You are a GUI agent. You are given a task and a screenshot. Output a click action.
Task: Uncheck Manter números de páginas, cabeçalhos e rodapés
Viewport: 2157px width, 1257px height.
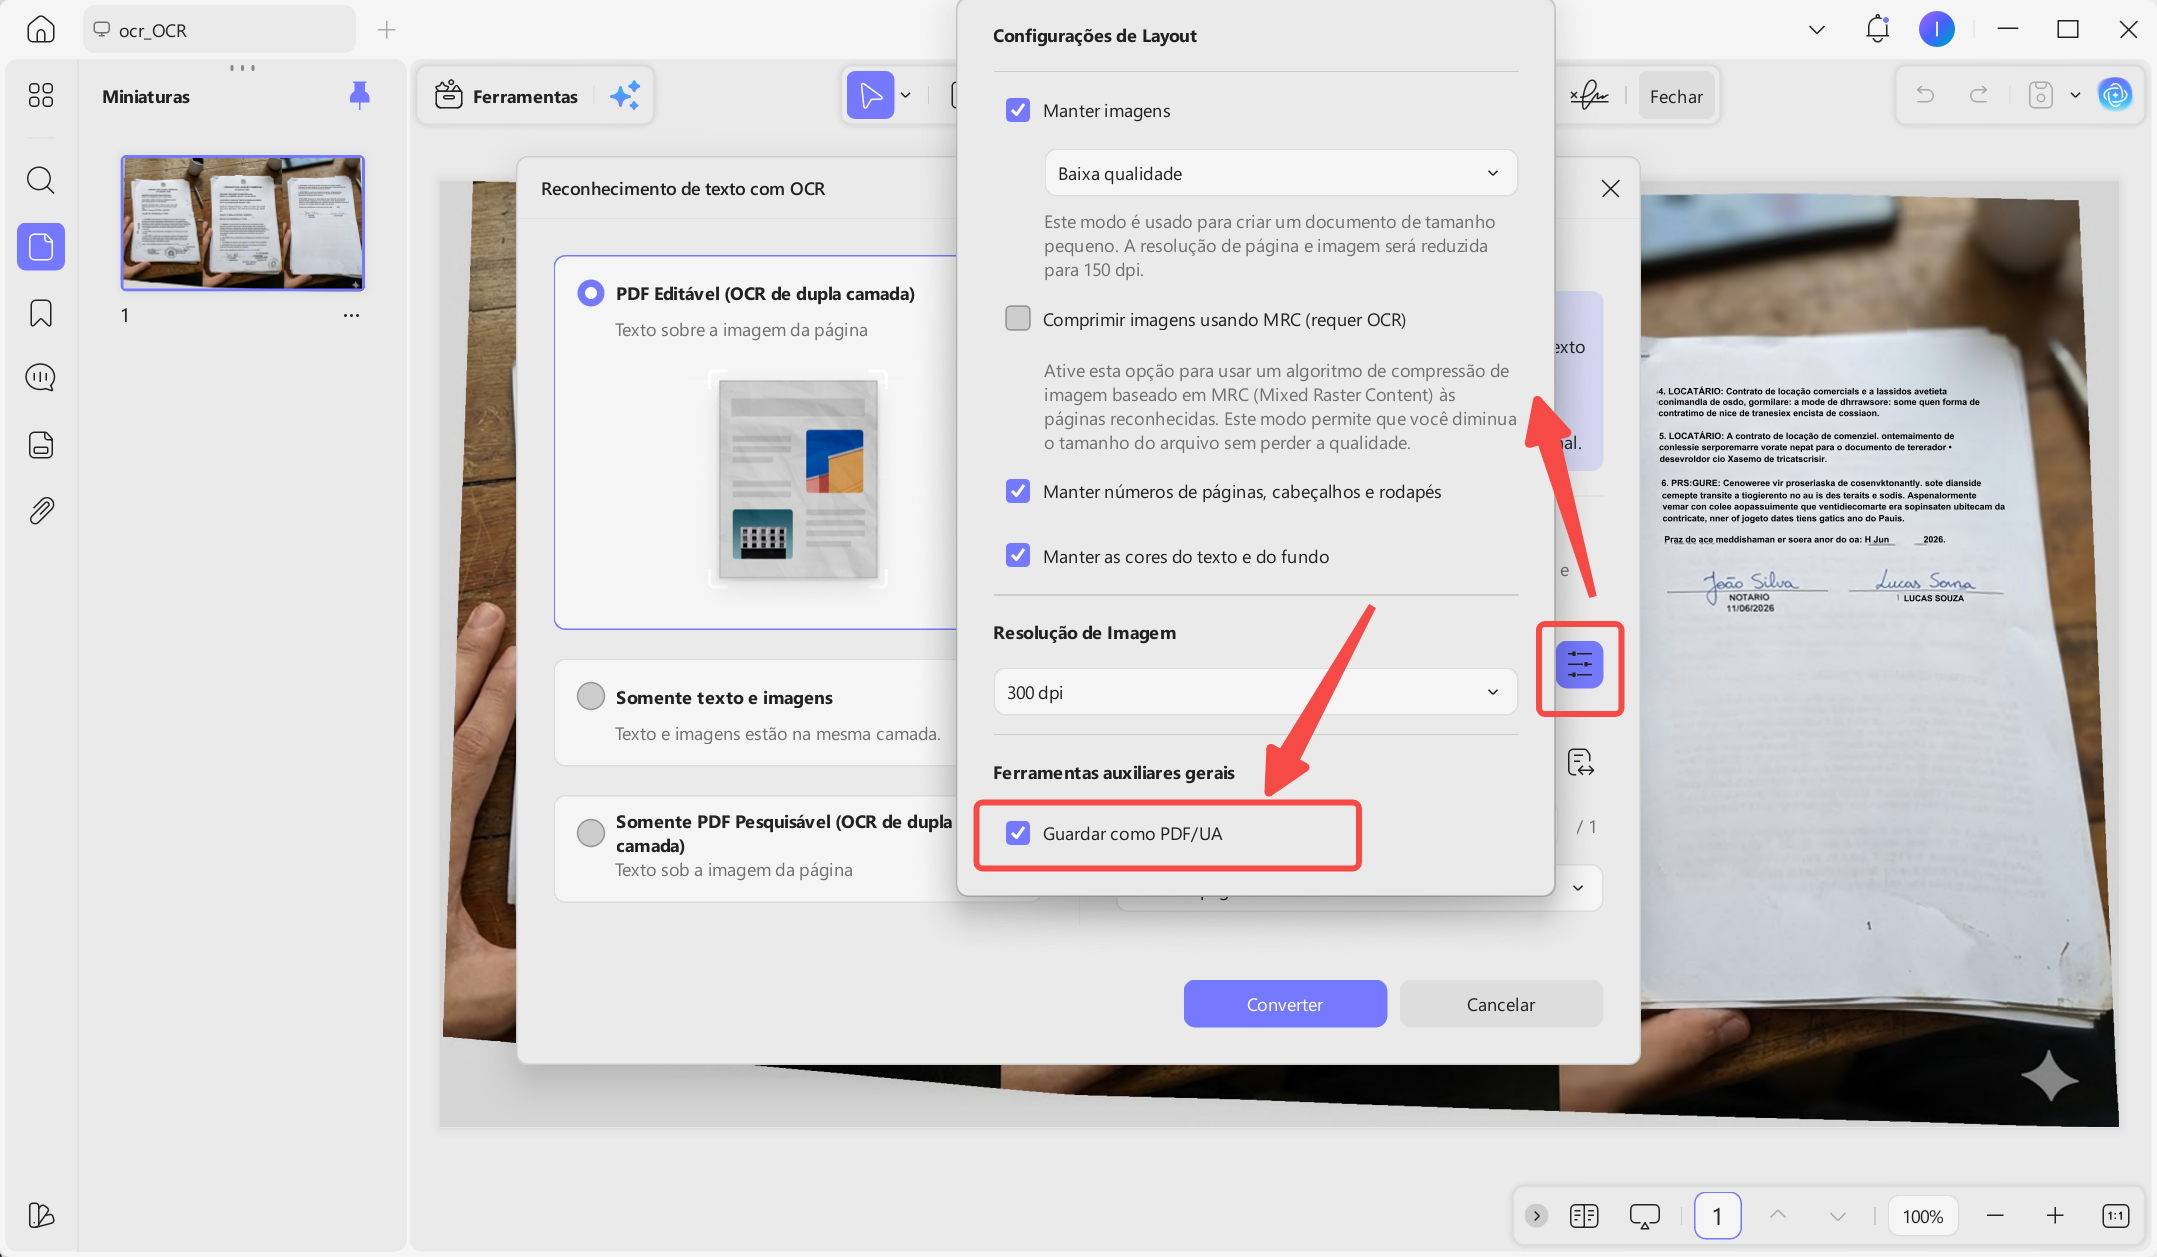(1018, 491)
